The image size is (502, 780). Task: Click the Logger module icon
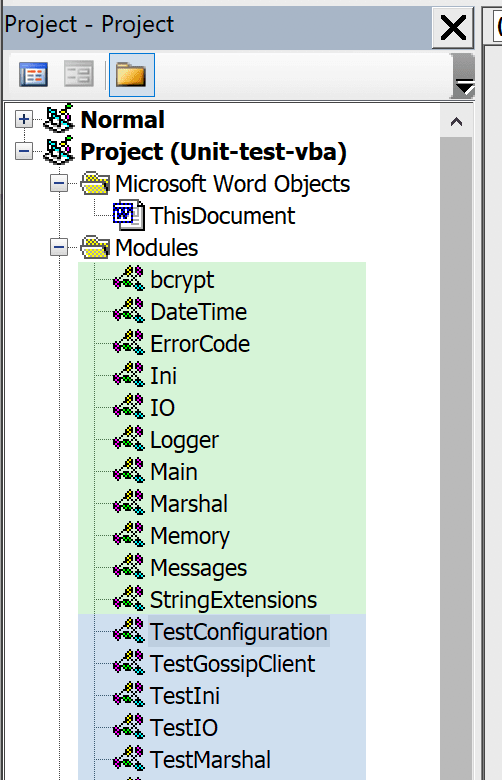pyautogui.click(x=129, y=439)
